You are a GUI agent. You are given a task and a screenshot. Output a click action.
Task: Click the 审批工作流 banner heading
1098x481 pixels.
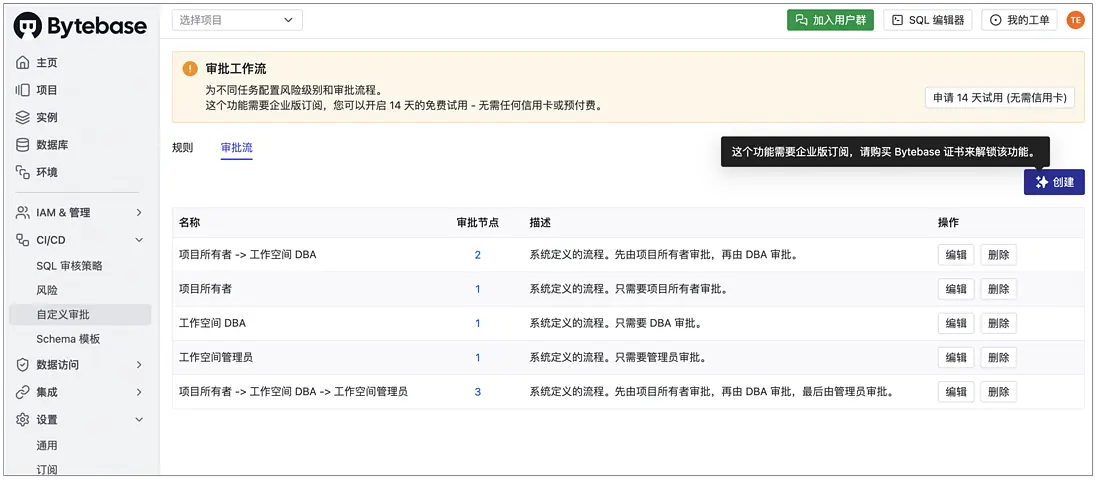pos(236,69)
